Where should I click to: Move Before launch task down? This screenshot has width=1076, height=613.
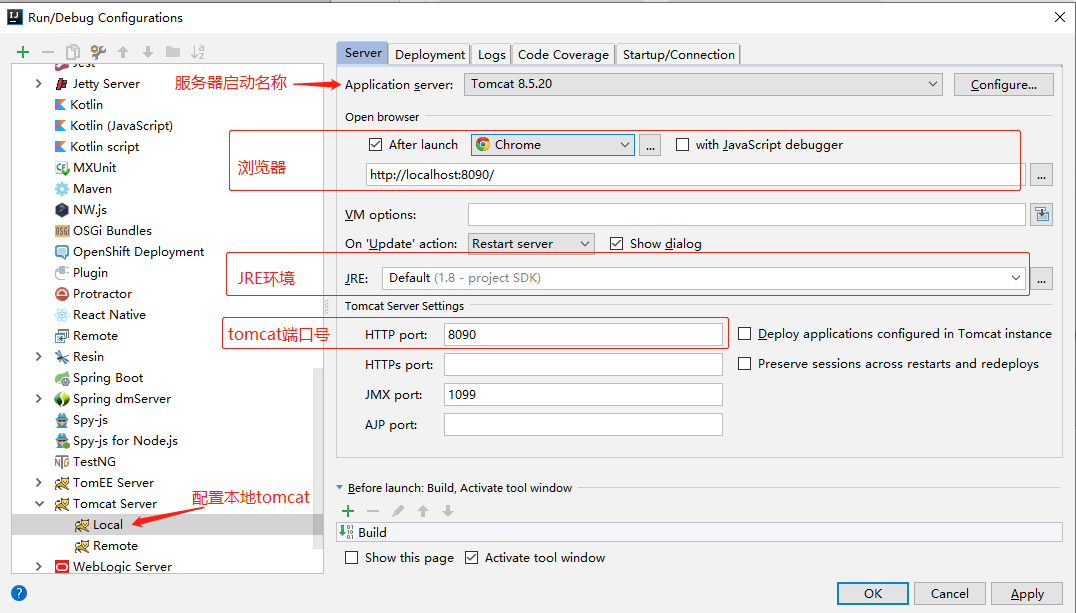pos(448,511)
